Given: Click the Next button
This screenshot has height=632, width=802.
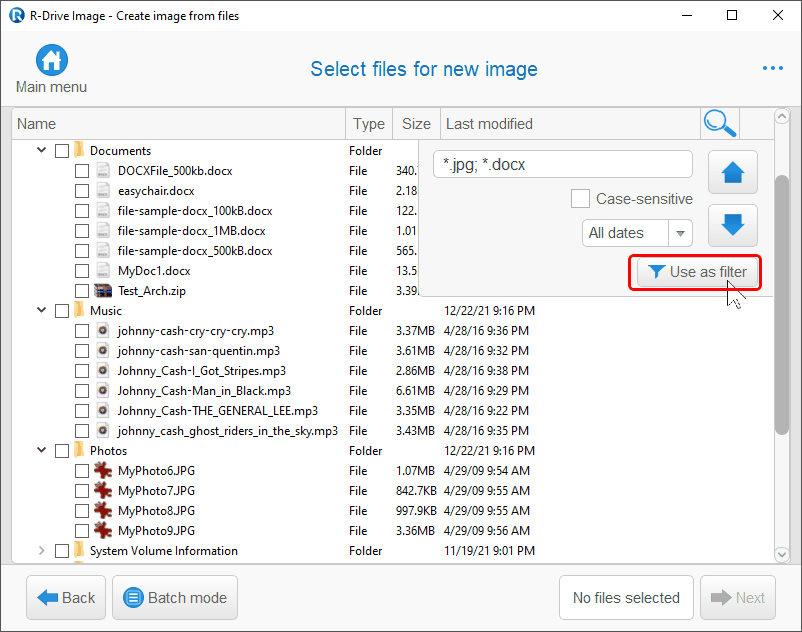Looking at the screenshot, I should [x=738, y=597].
